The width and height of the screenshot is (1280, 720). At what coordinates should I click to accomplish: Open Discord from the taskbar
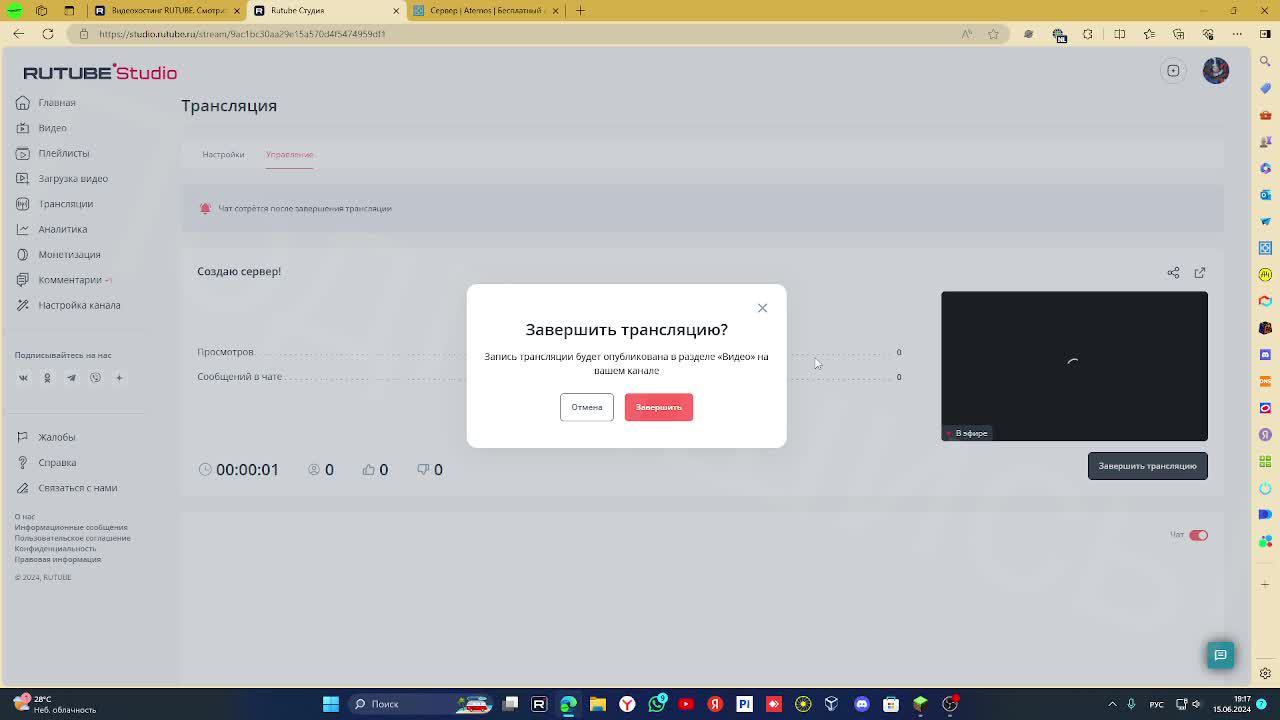(862, 704)
